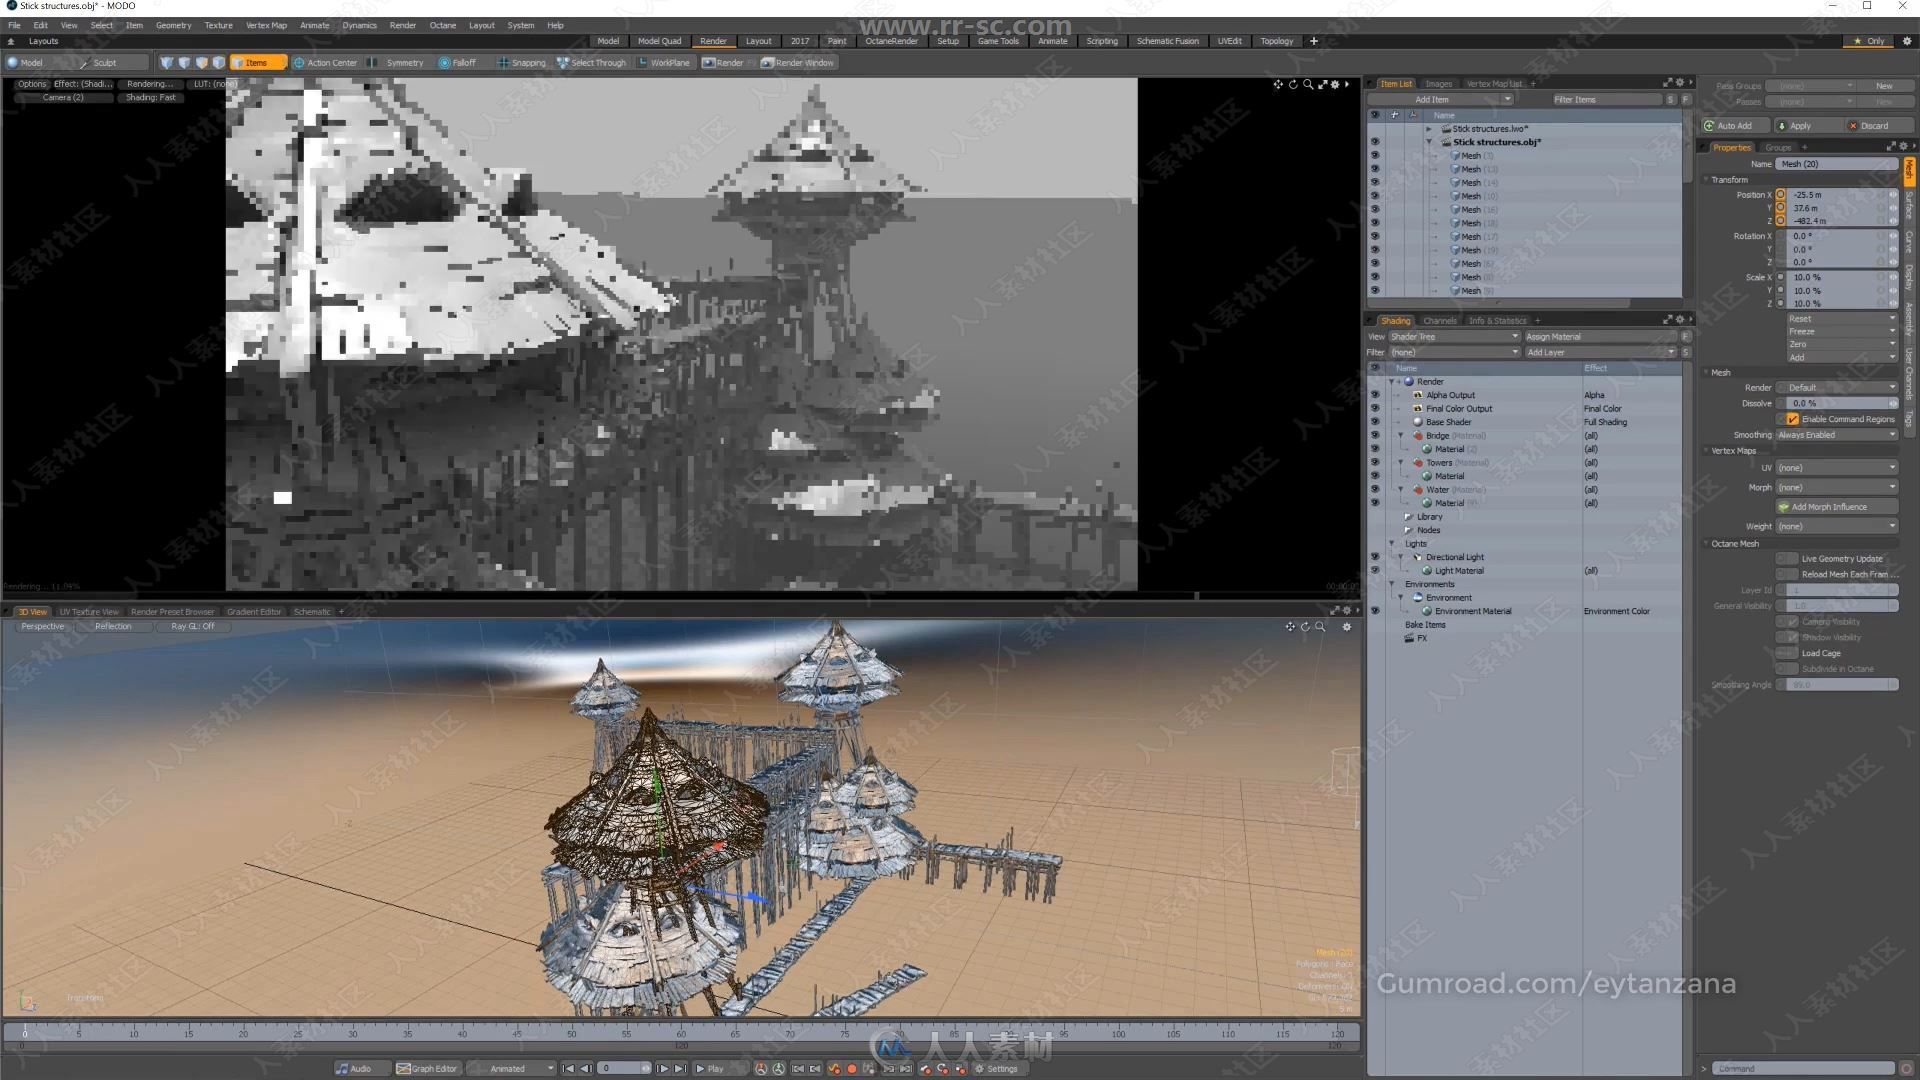
Task: Toggle Live Geometry Update checkbox
Action: pos(1787,559)
